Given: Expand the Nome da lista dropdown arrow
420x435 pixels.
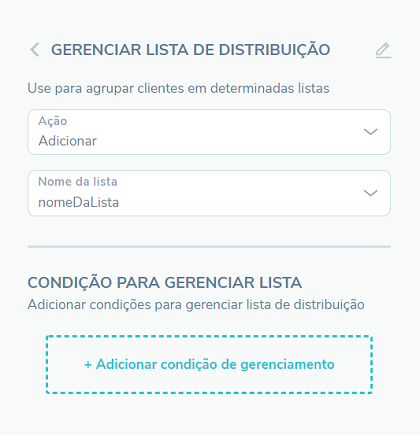Looking at the screenshot, I should click(370, 193).
